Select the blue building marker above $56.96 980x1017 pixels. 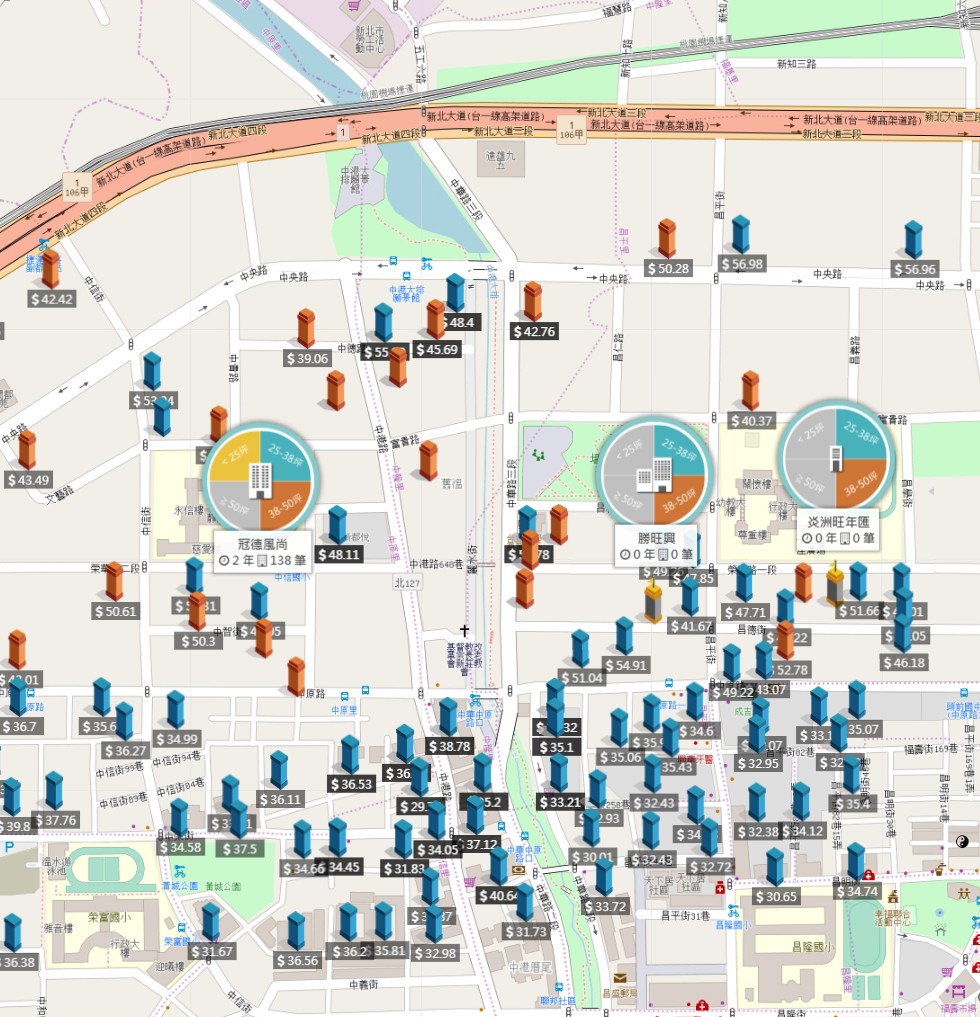coord(914,239)
